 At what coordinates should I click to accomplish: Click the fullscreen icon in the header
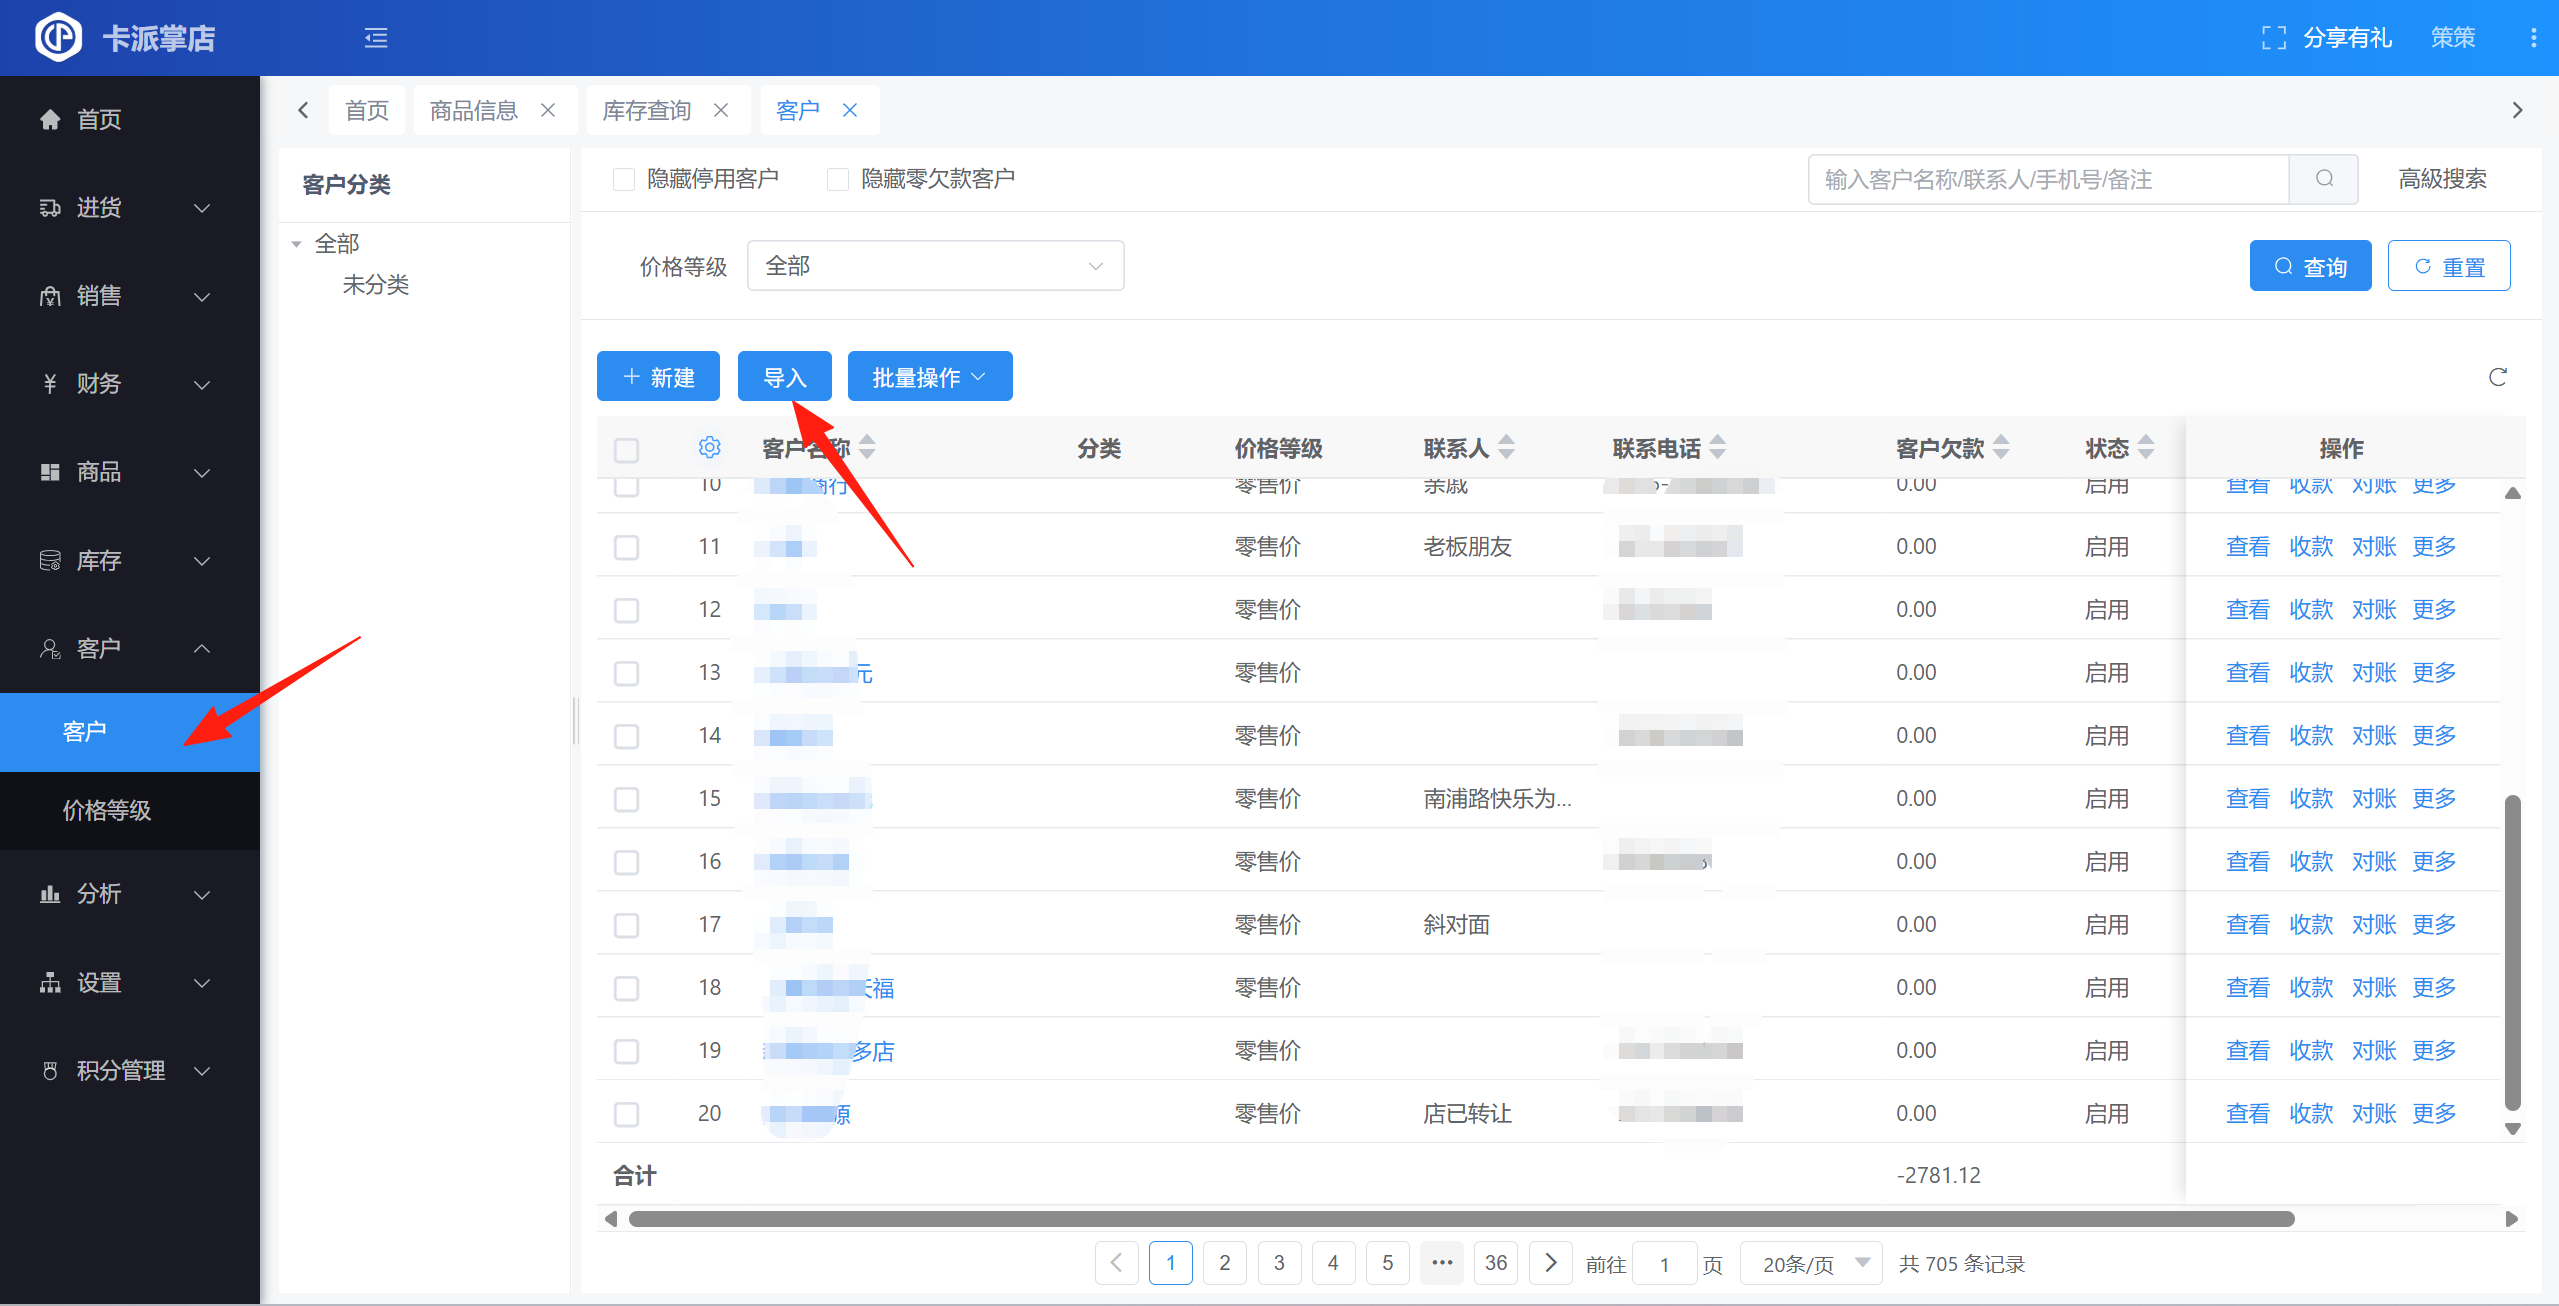[x=2273, y=38]
